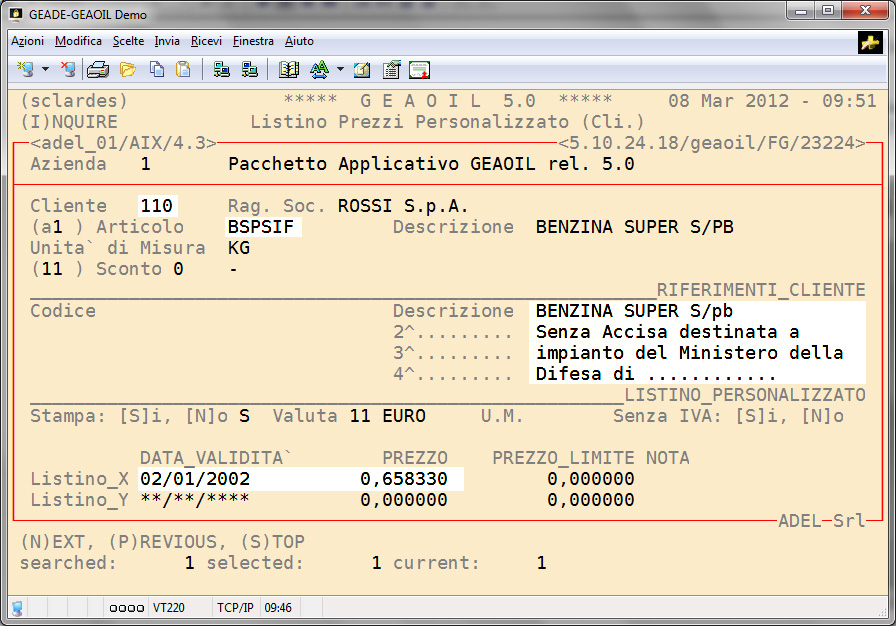The width and height of the screenshot is (896, 626).
Task: Click the open book icon
Action: tap(289, 70)
